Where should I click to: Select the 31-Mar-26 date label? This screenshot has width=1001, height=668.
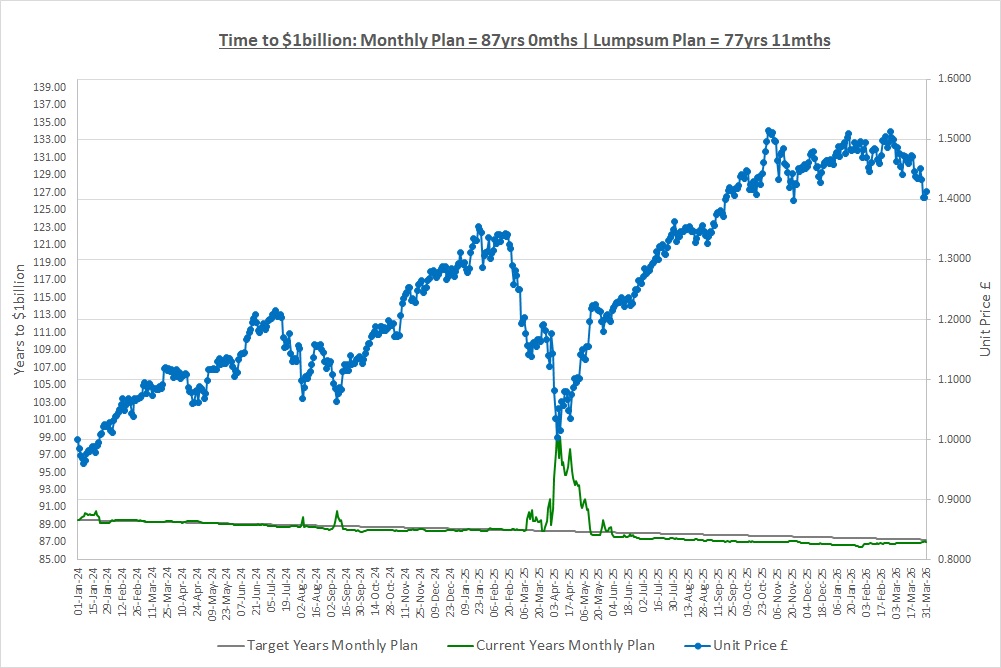pyautogui.click(x=927, y=595)
